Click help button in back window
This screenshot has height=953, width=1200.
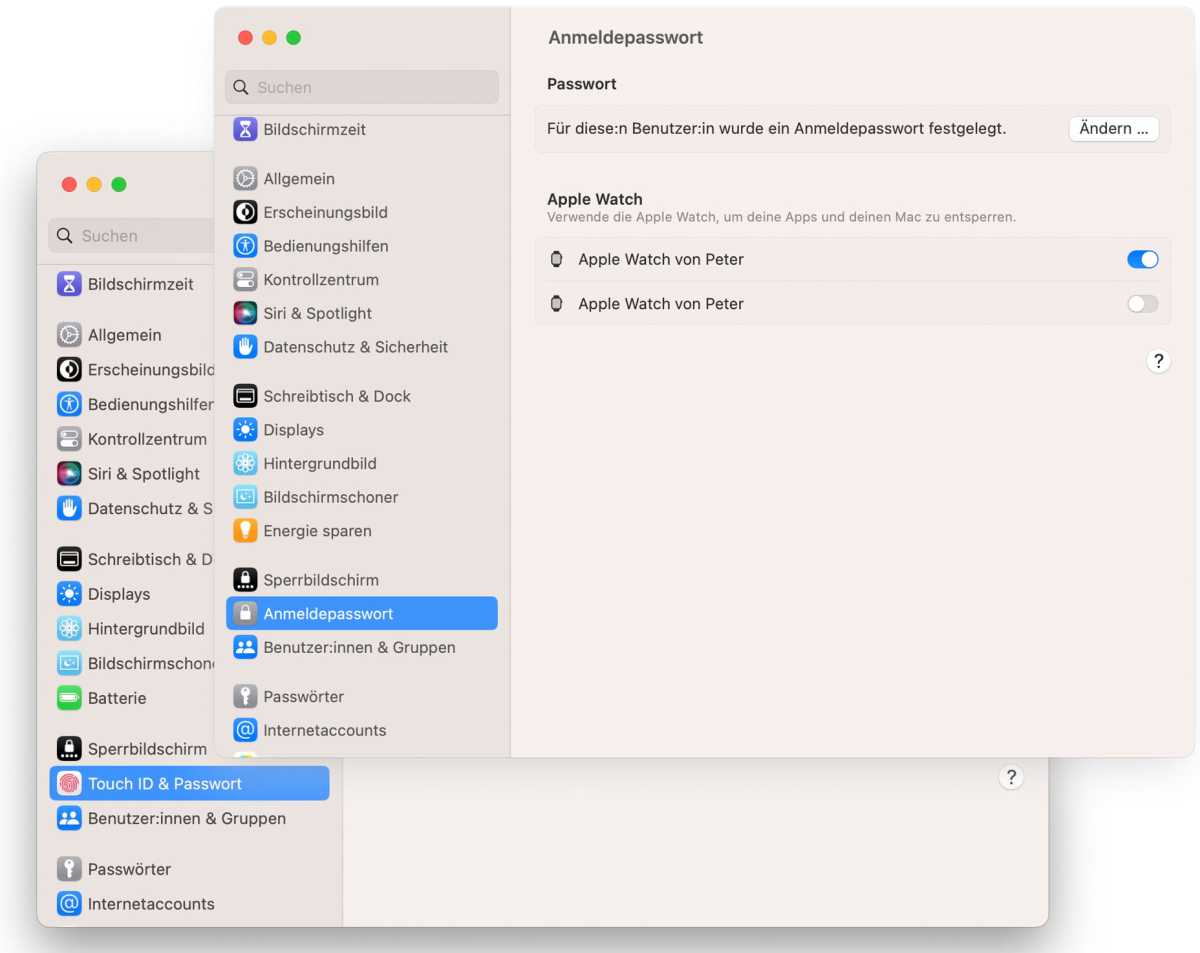[x=1011, y=777]
